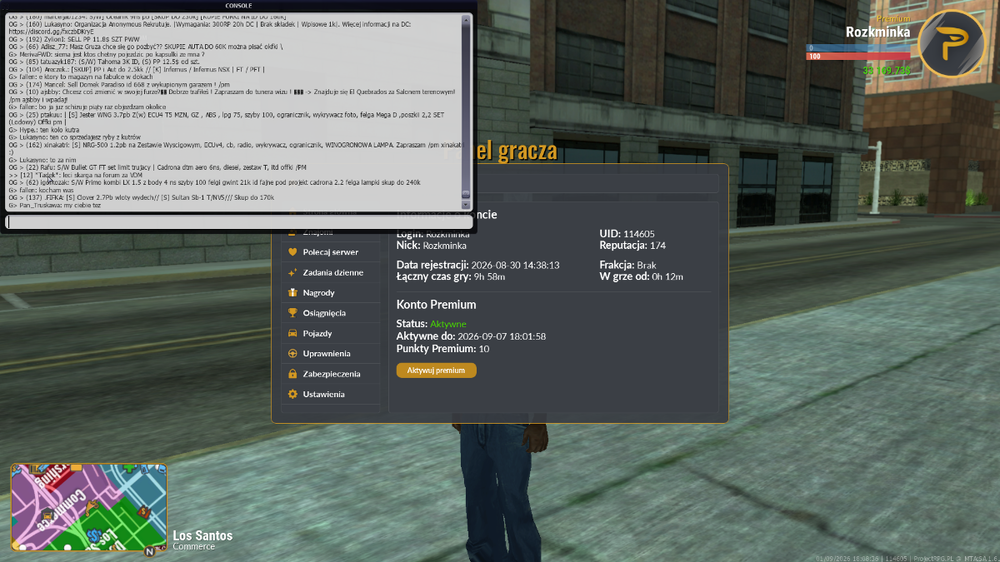Image resolution: width=1000 pixels, height=562 pixels.
Task: Click the MerivaFWD console line about kapsulki
Action: tap(107, 55)
